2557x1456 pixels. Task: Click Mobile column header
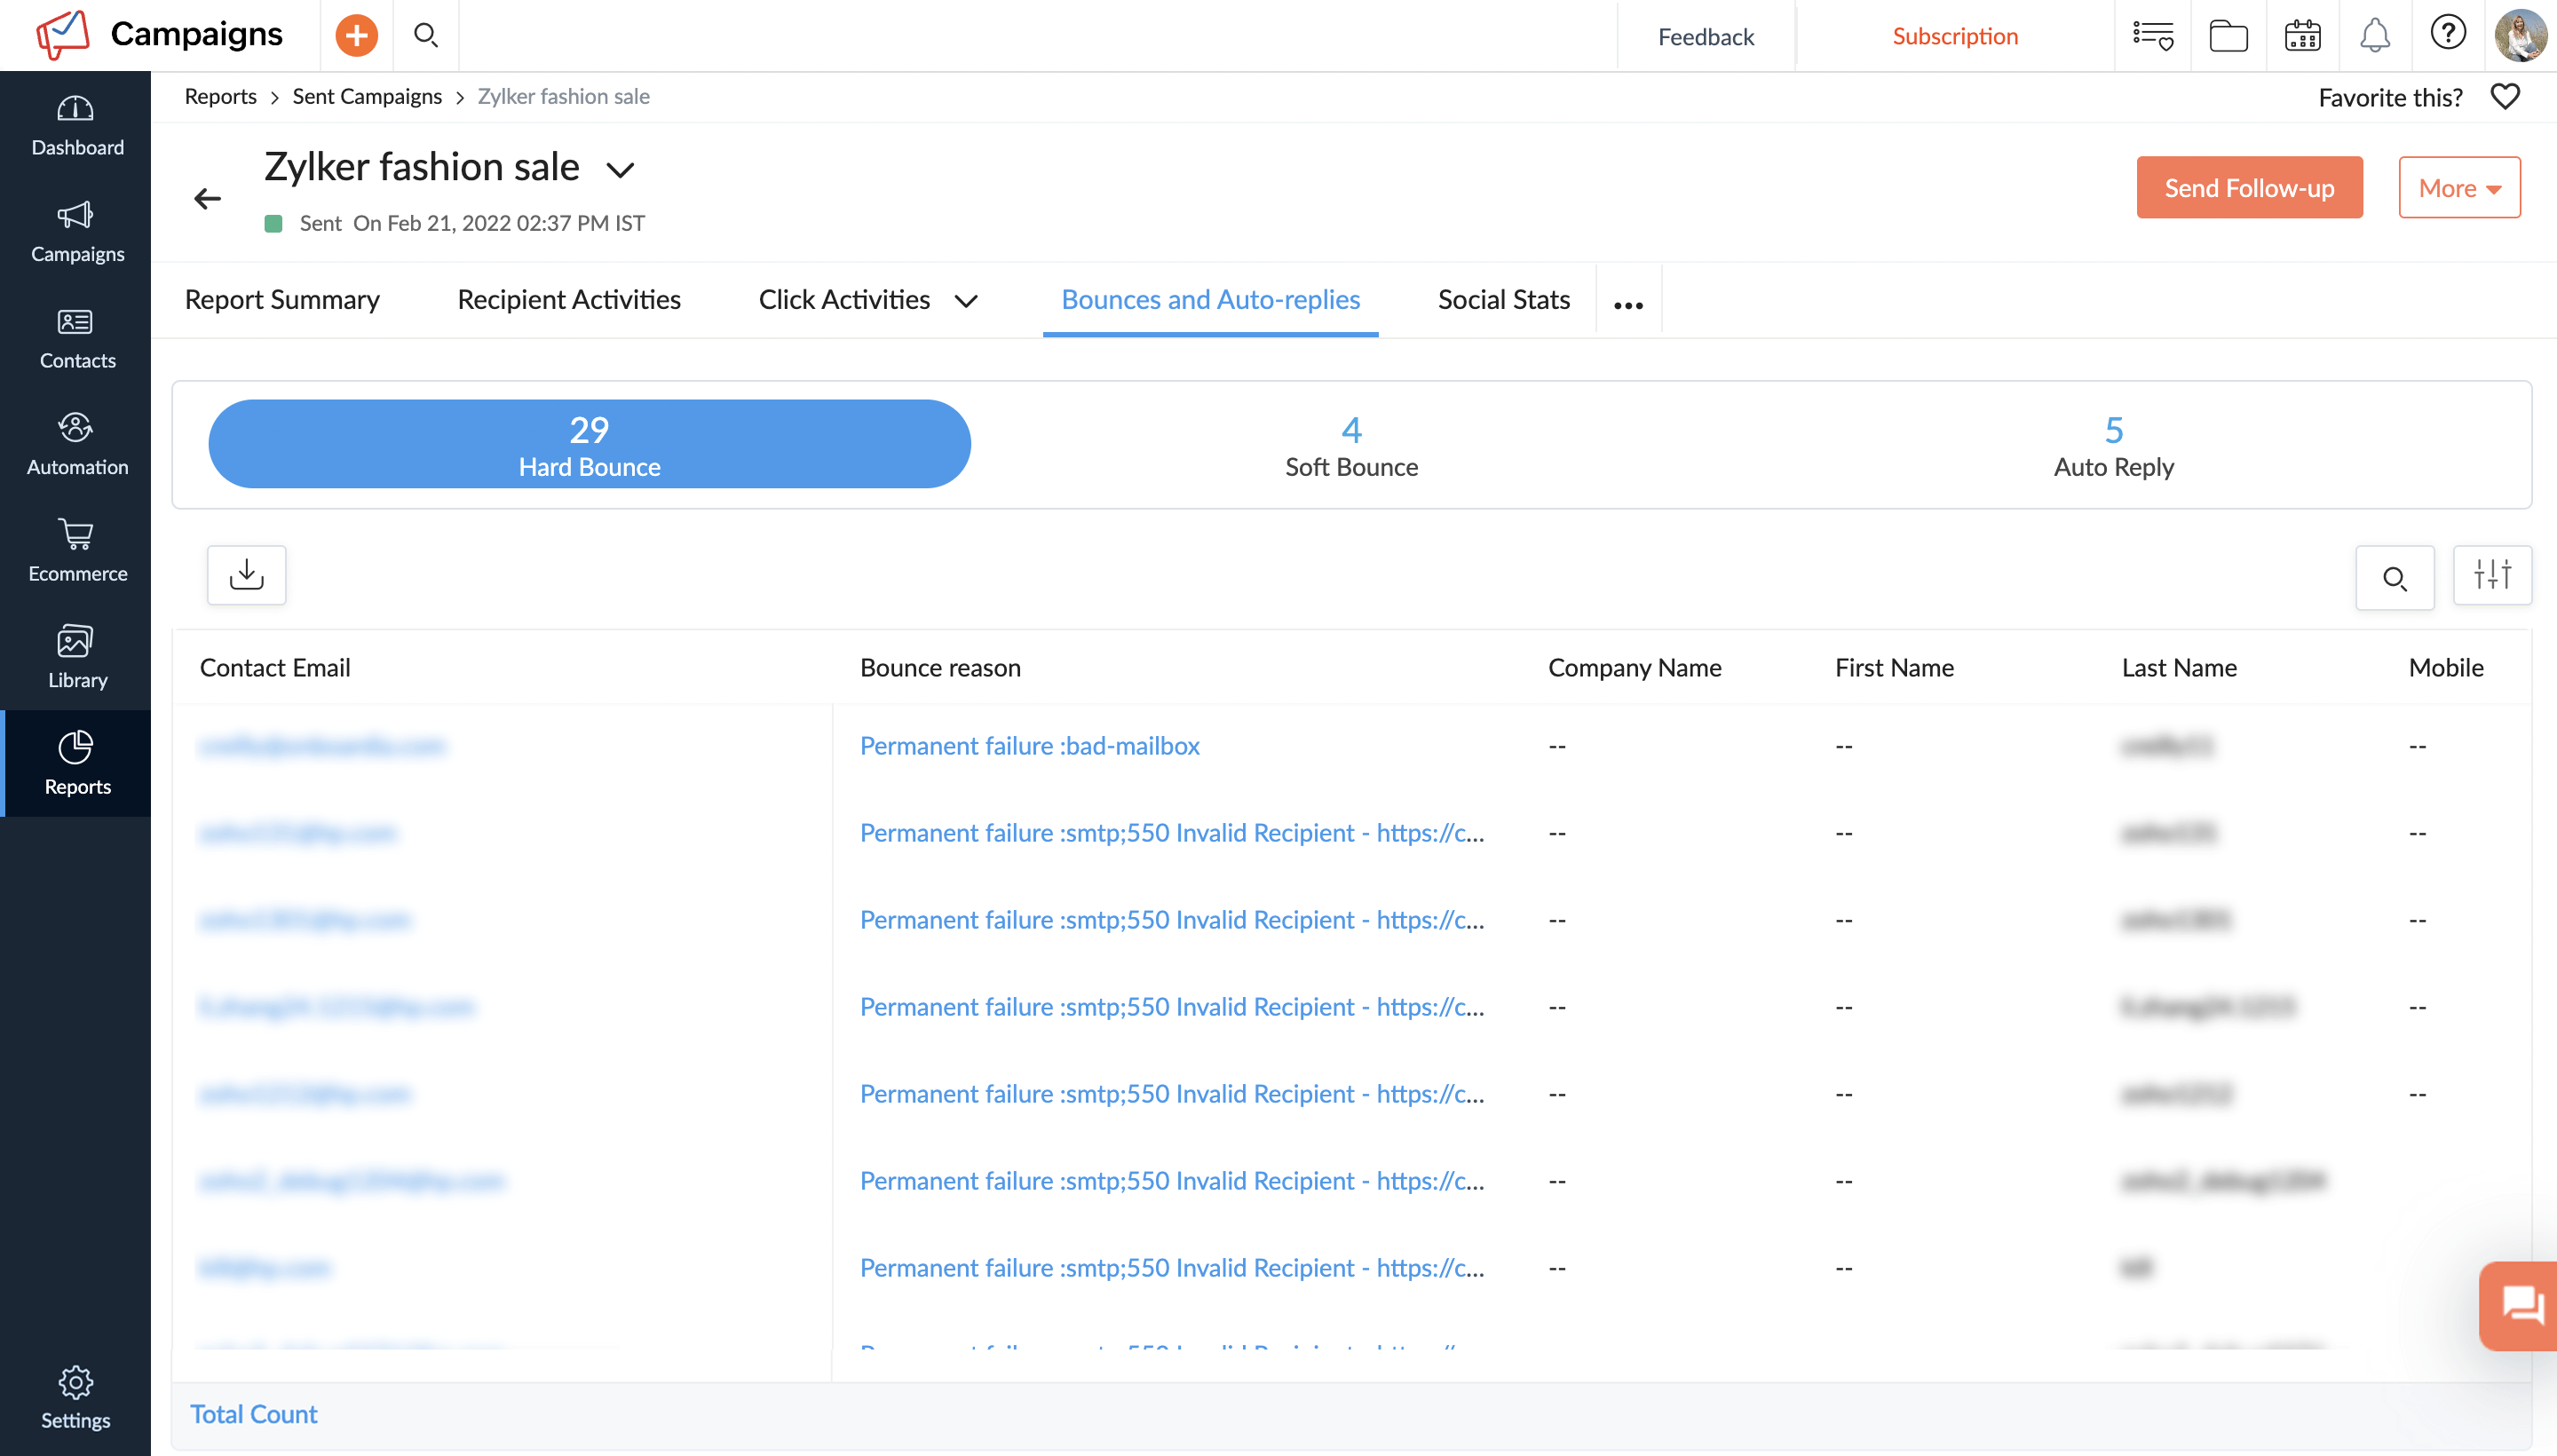(x=2445, y=668)
